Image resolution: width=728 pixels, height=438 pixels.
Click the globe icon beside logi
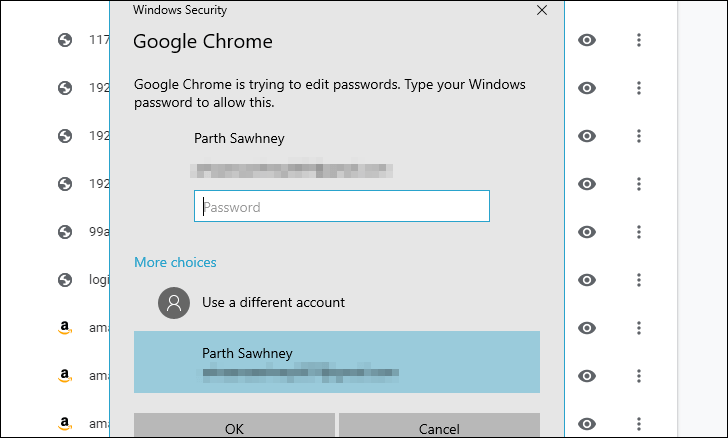[x=65, y=280]
